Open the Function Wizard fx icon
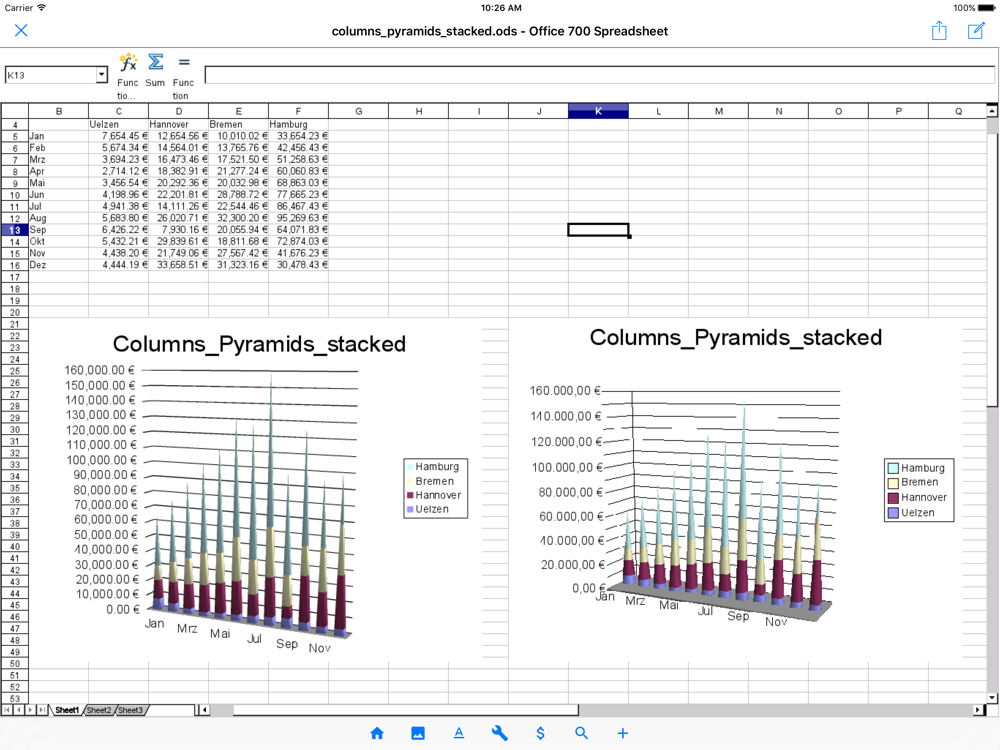Image resolution: width=1000 pixels, height=750 pixels. tap(128, 63)
